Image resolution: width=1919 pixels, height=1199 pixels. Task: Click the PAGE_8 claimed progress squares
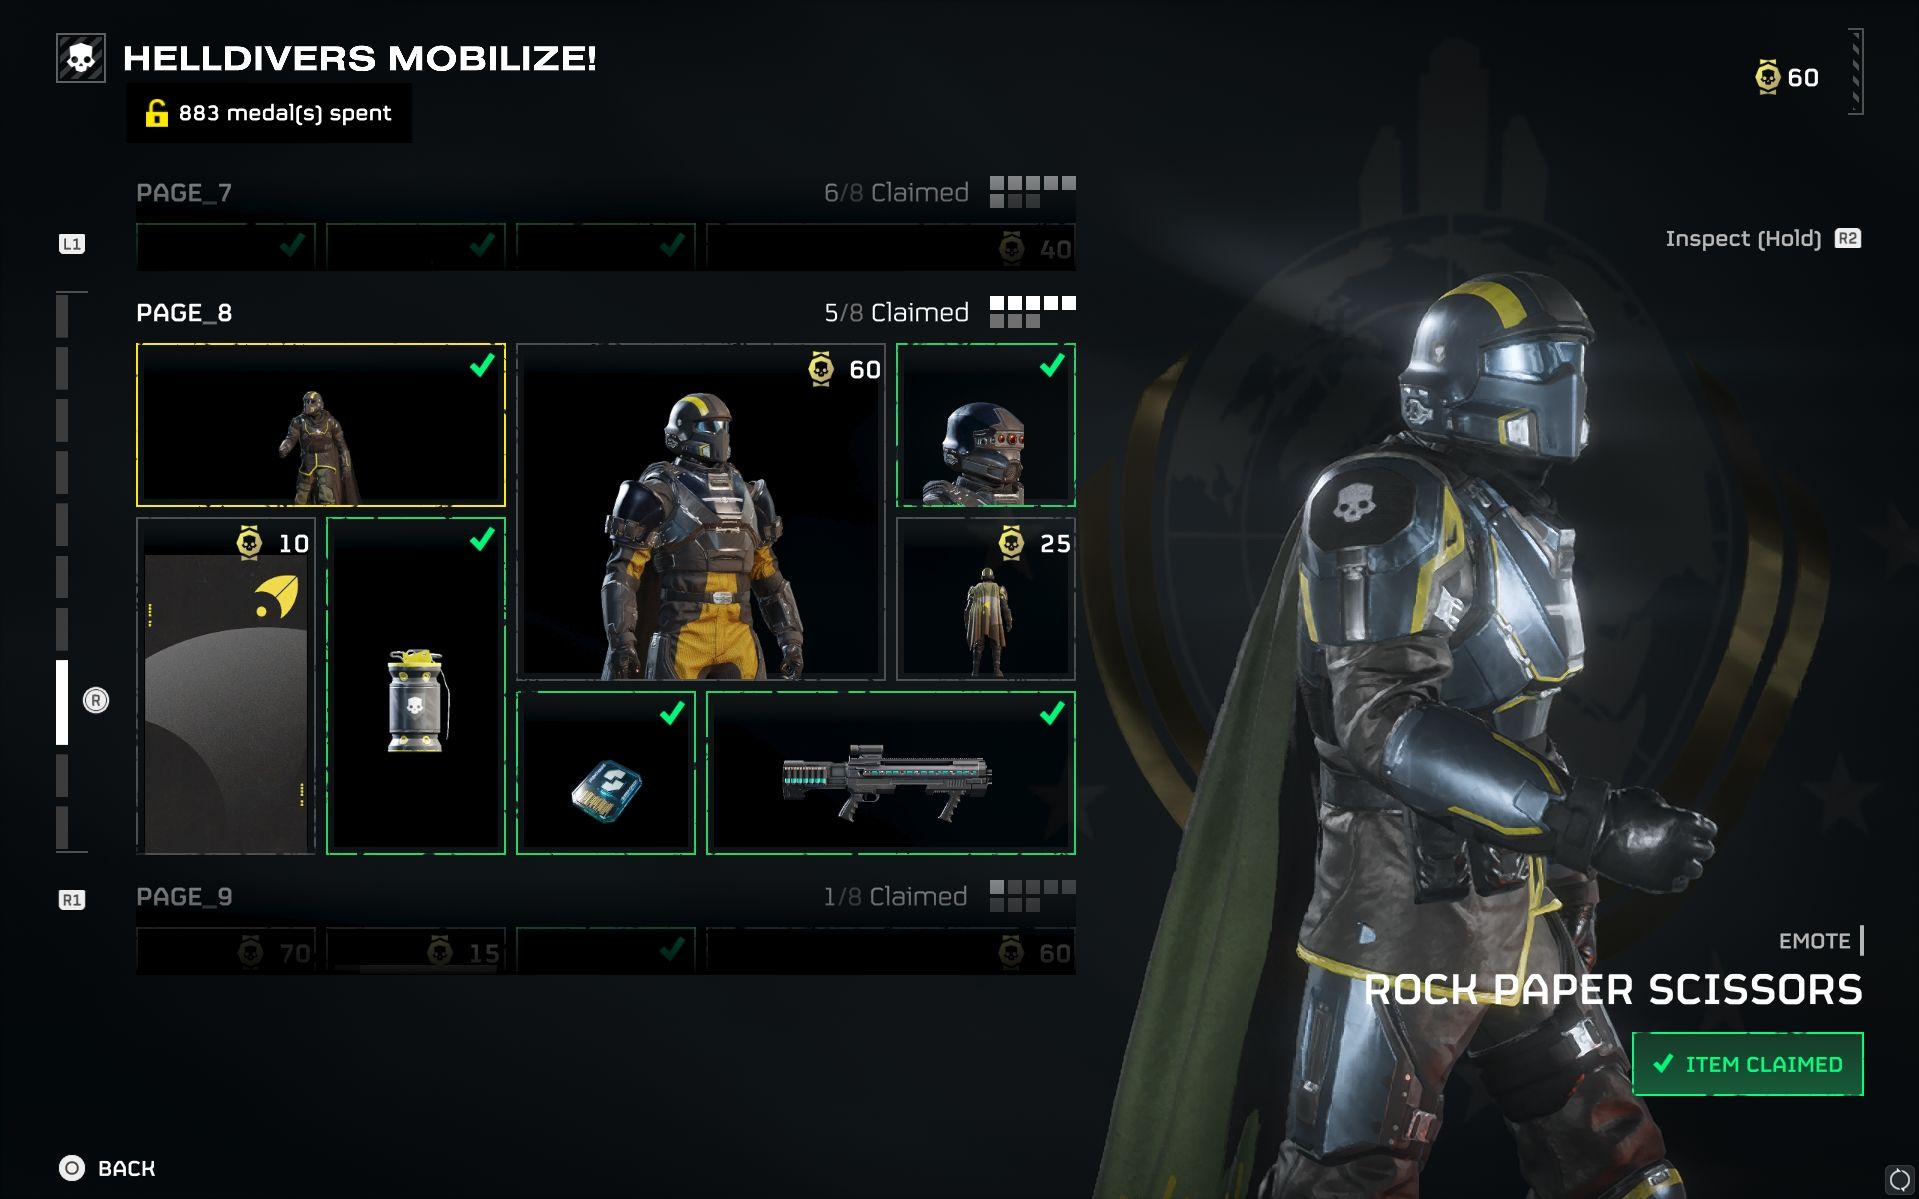click(x=1033, y=311)
